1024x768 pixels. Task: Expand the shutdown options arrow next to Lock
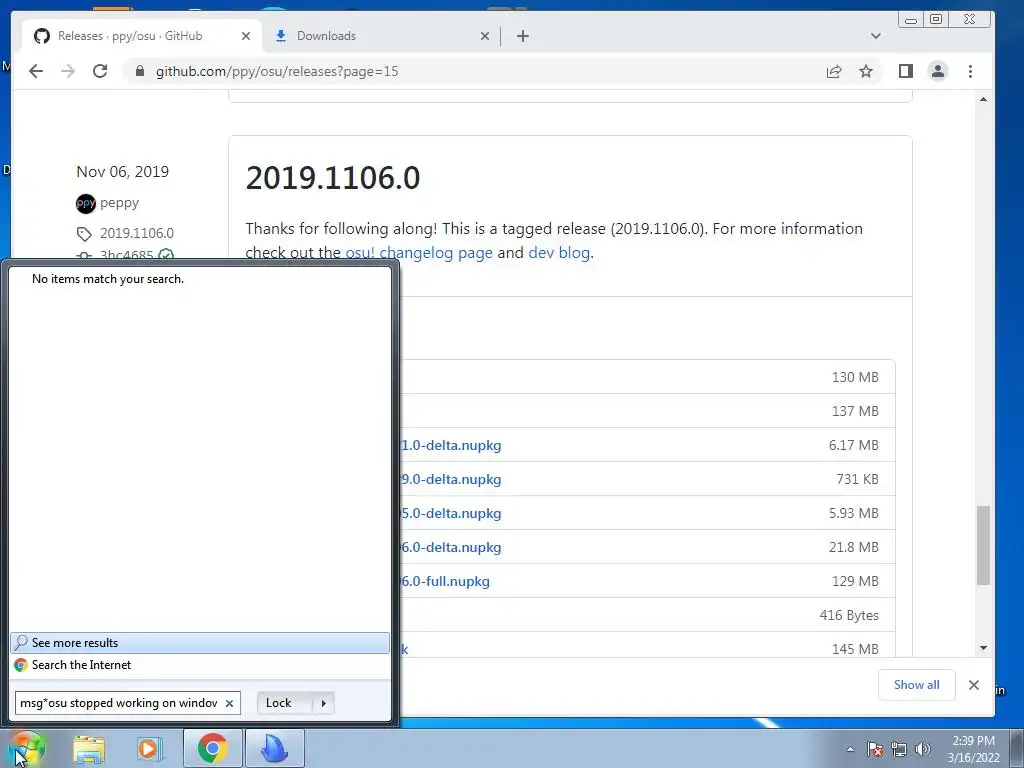click(x=323, y=703)
